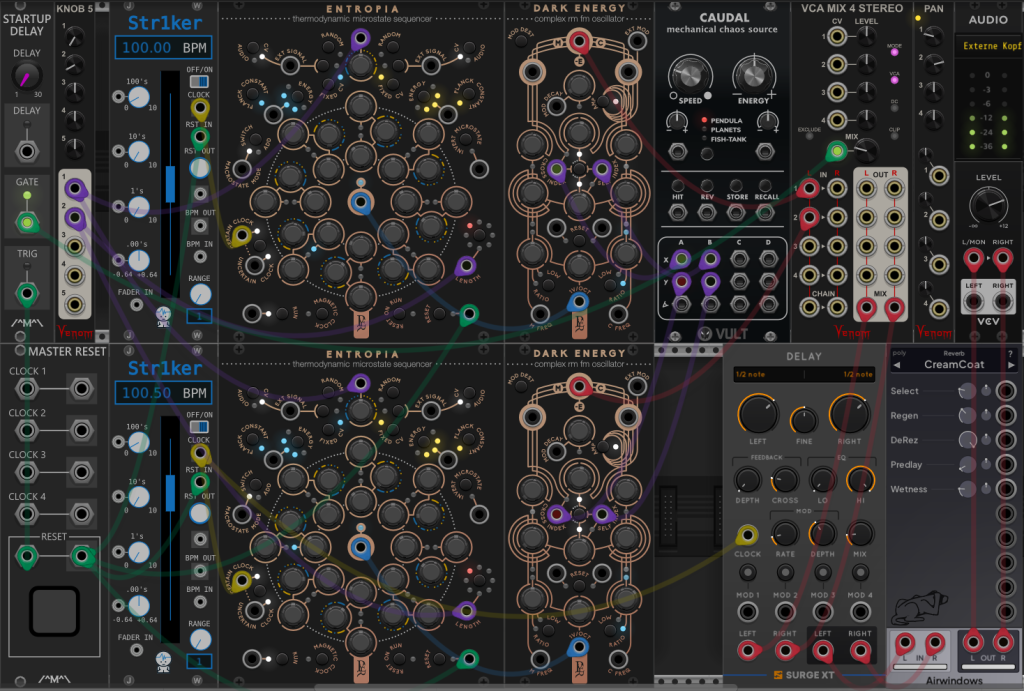
Task: Click the RECALL button on Caudal
Action: (x=765, y=185)
